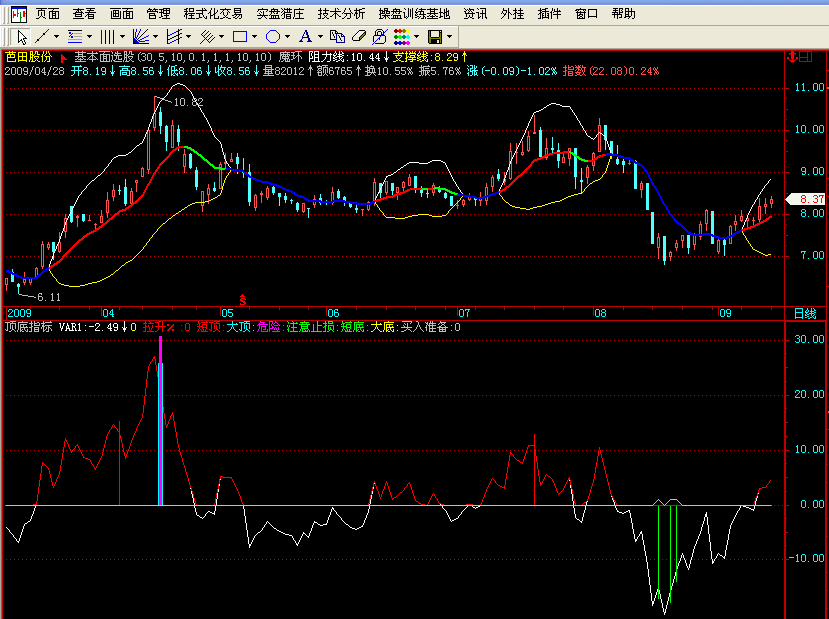This screenshot has height=619, width=829.
Task: Click the 8.37 current price tag
Action: point(807,199)
